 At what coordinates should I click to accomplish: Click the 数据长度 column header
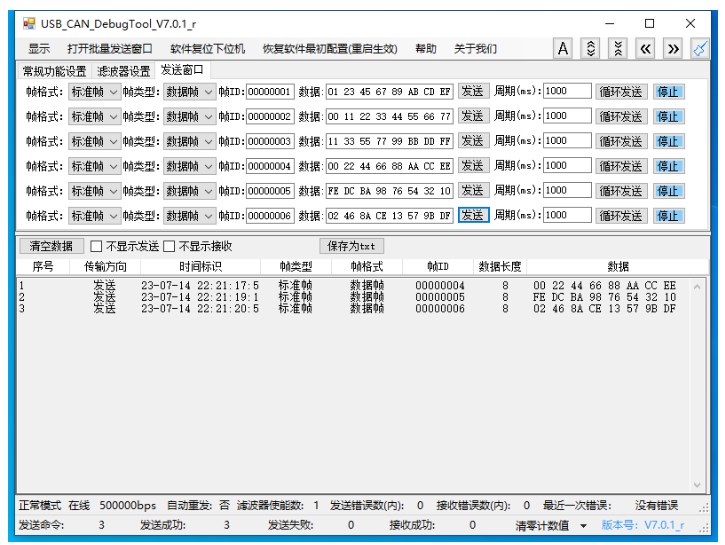click(500, 267)
